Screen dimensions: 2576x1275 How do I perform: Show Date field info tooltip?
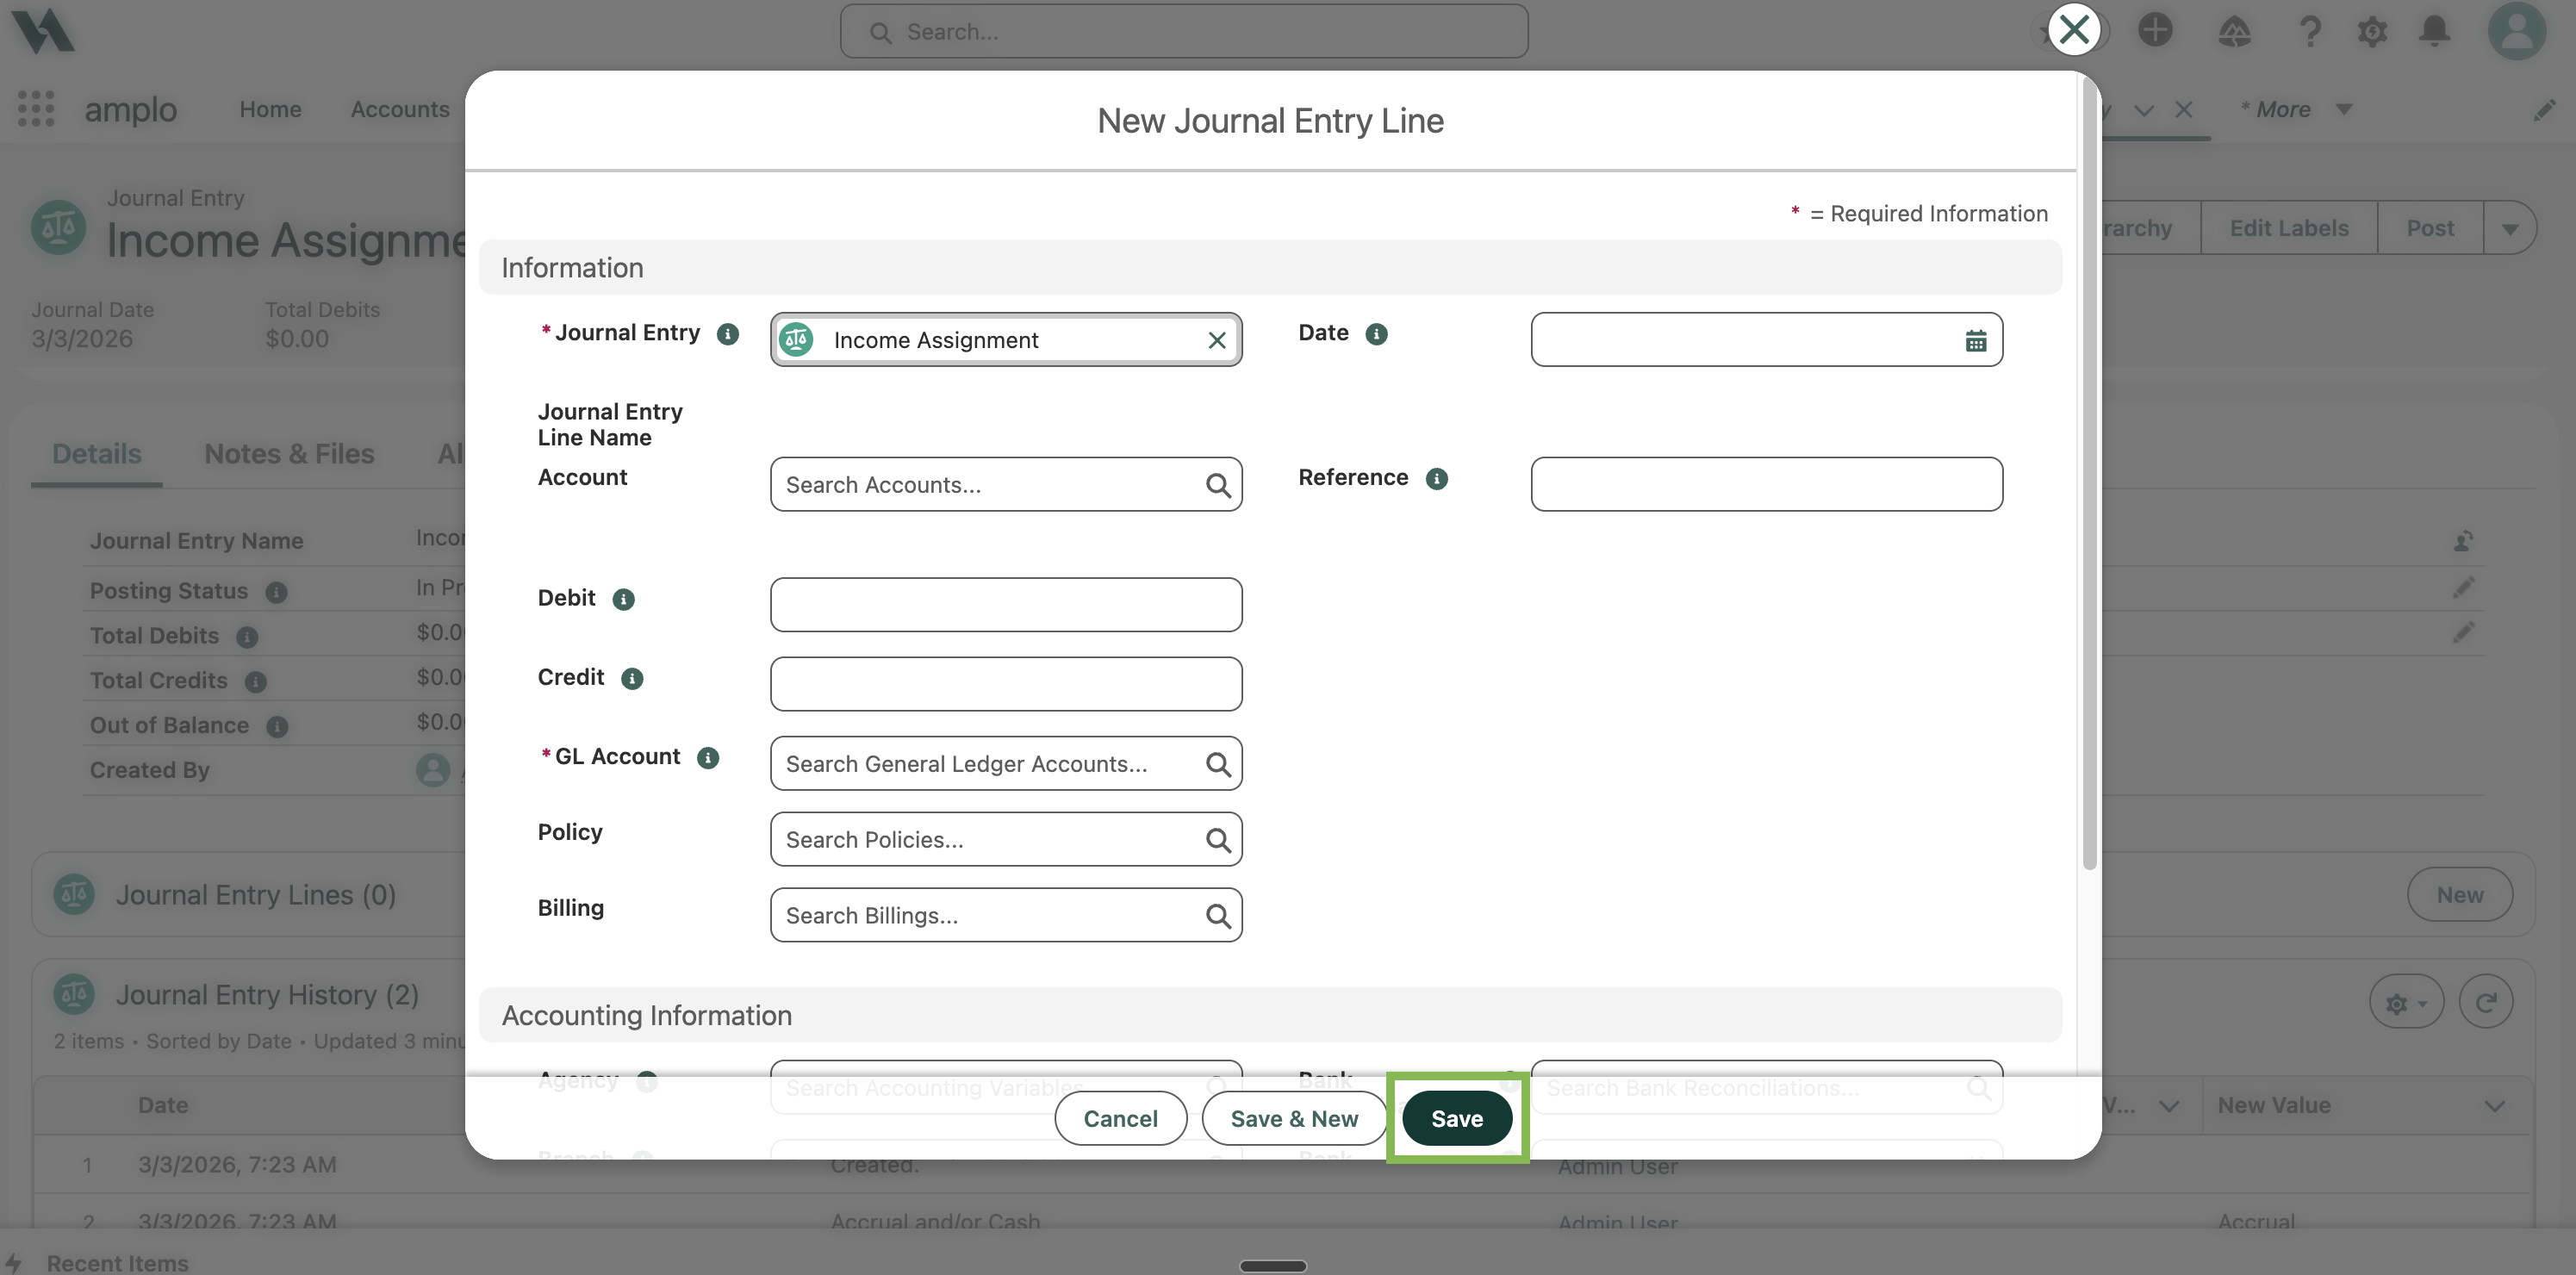pyautogui.click(x=1376, y=334)
